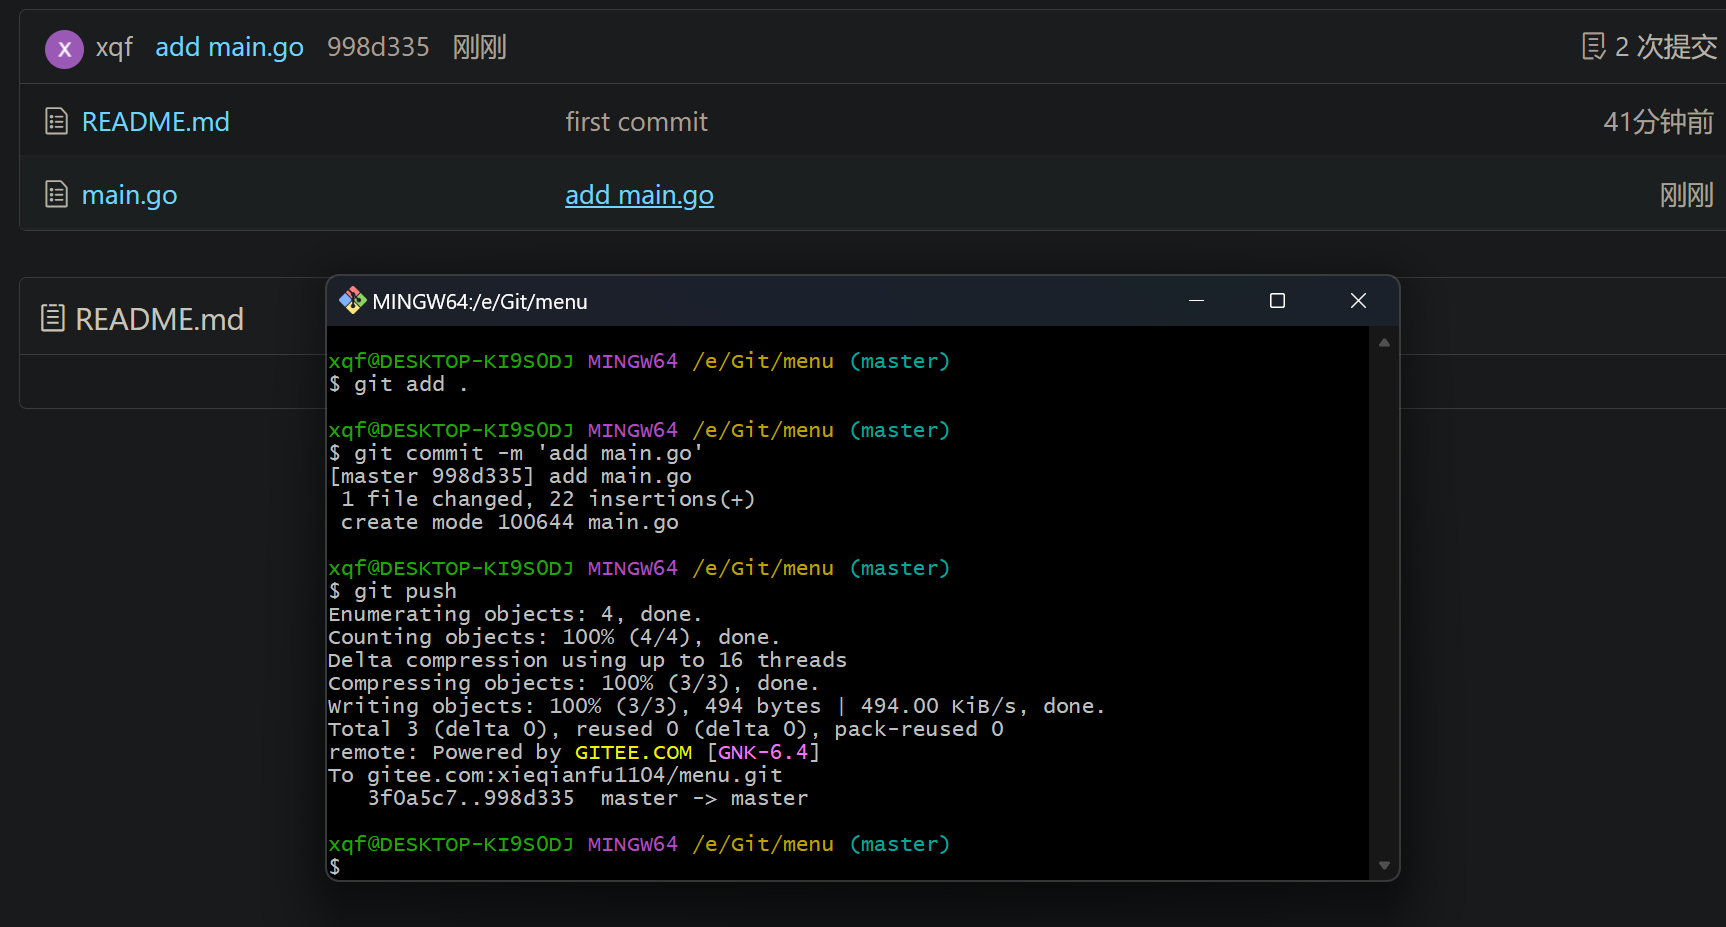Open underlined 'add main.go' commit in main.go row
Image resolution: width=1726 pixels, height=927 pixels.
click(639, 195)
